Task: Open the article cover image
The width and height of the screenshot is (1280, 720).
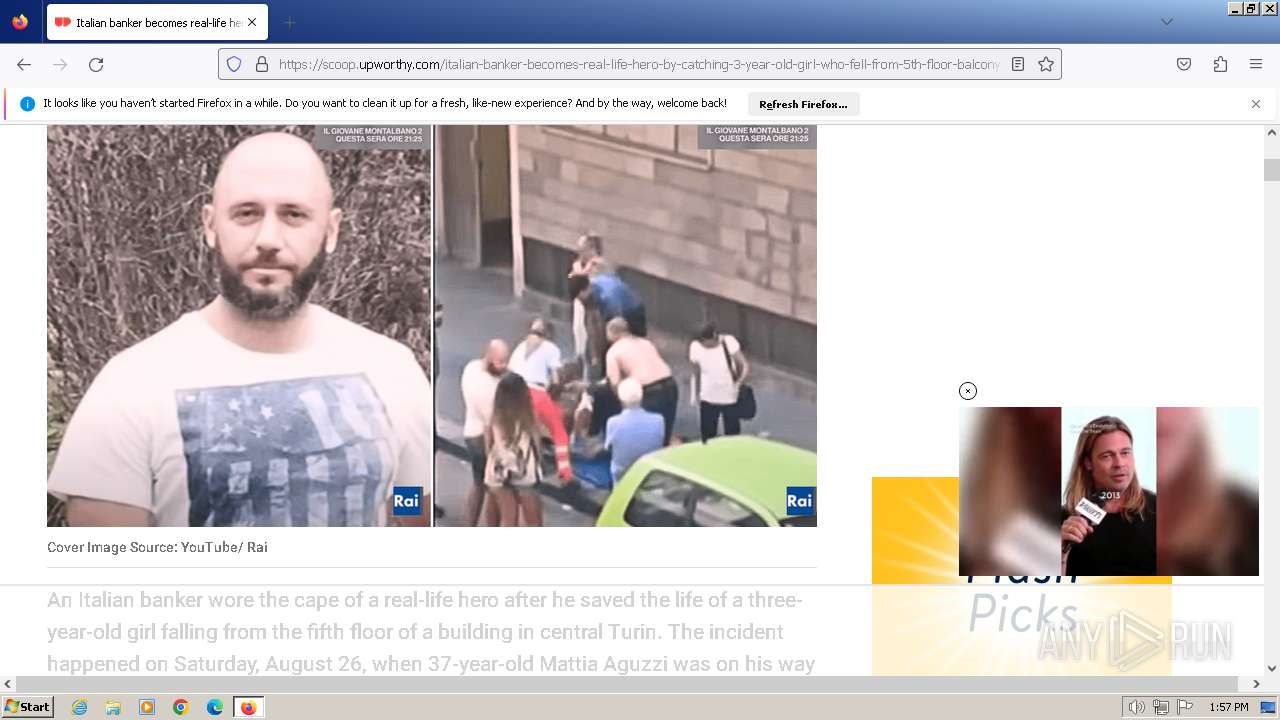Action: click(432, 325)
